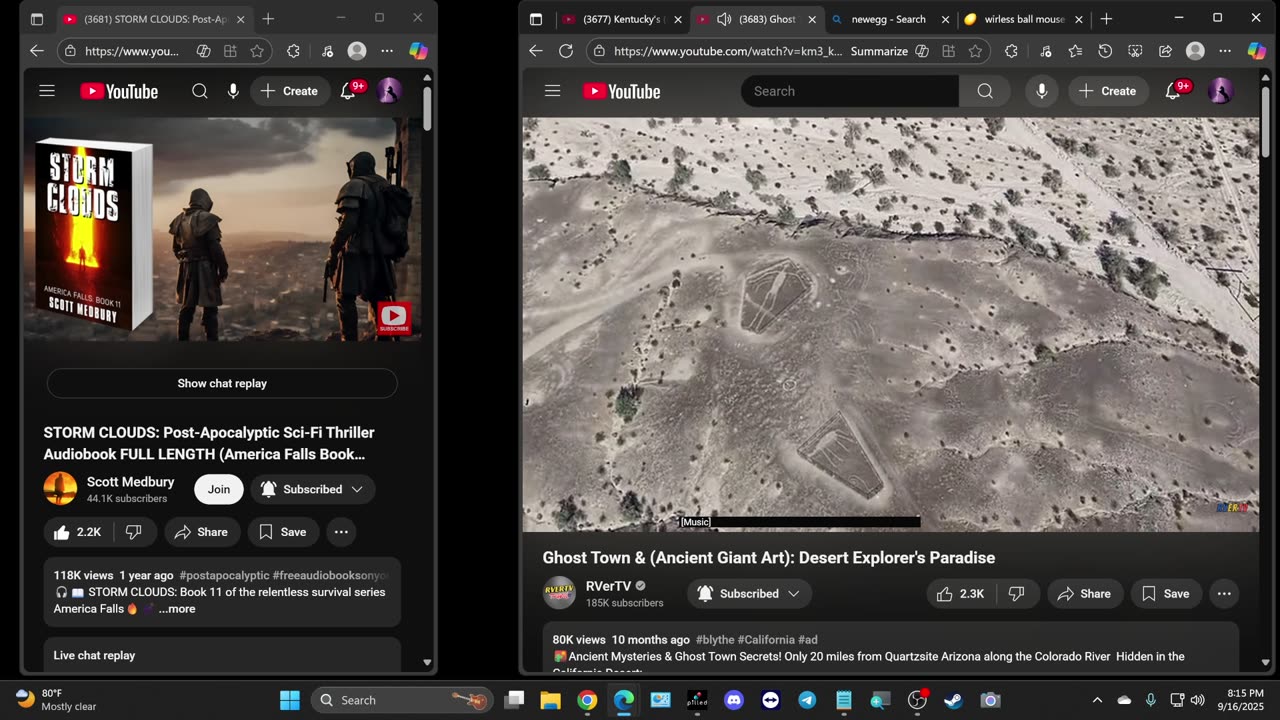
Task: Click the Scott Medbury channel avatar
Action: [x=60, y=489]
